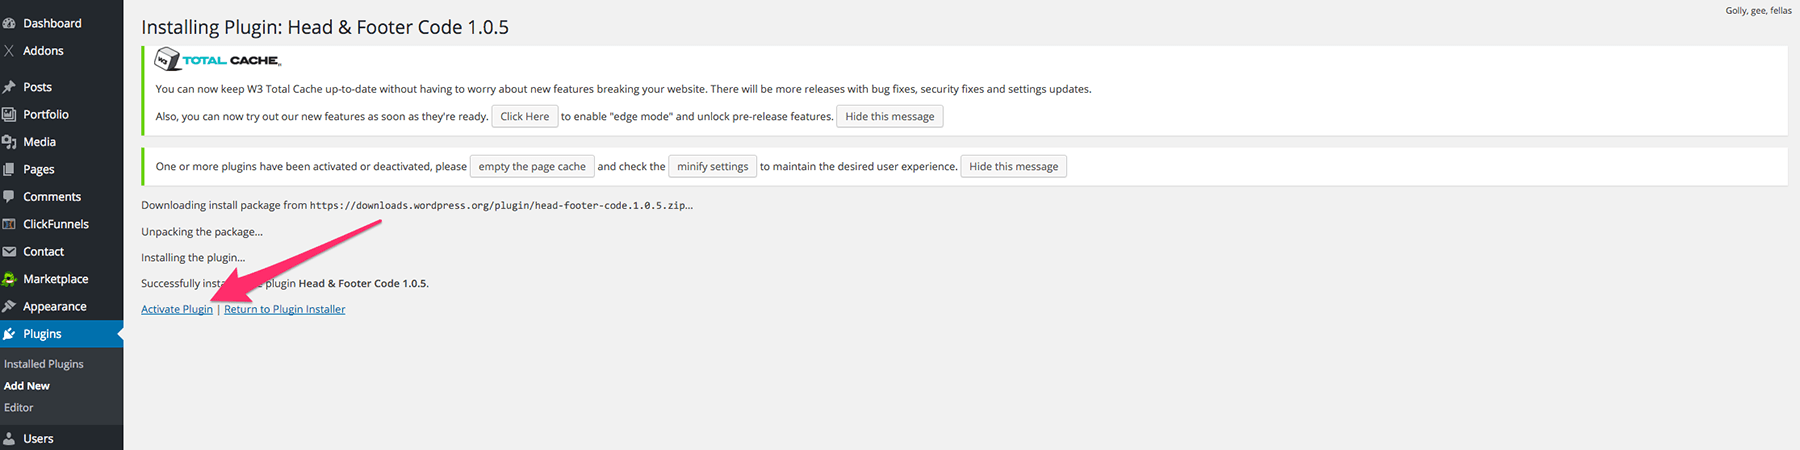Click the Contact envelope icon

pyautogui.click(x=9, y=252)
